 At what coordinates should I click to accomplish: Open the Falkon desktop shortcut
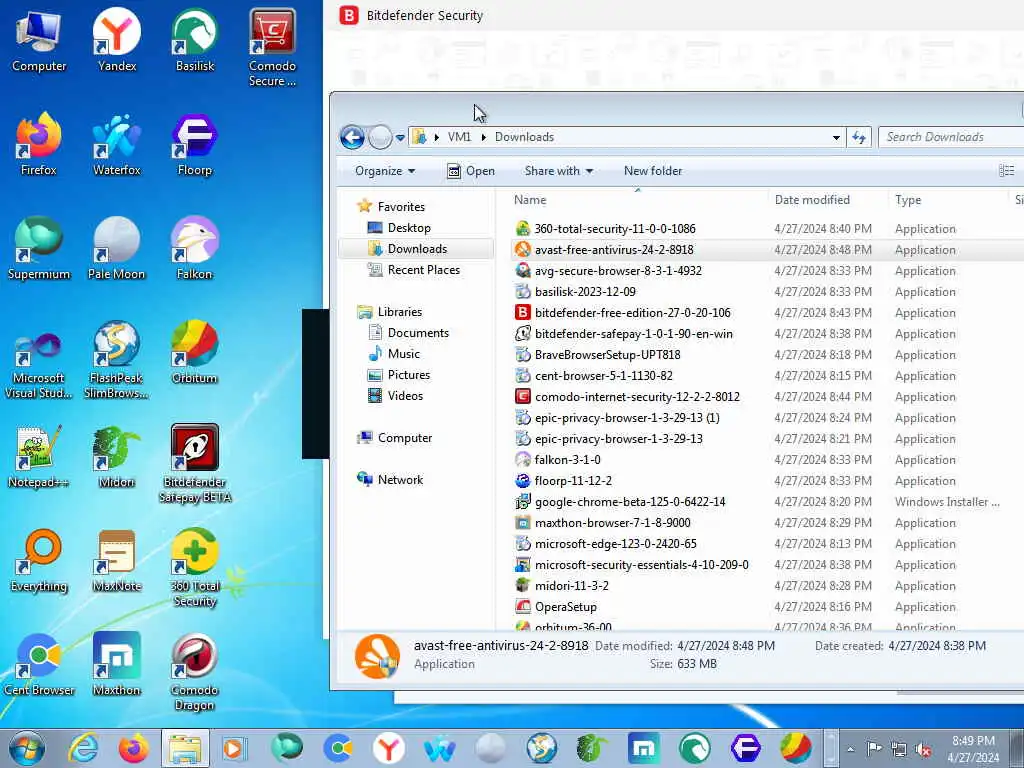[195, 248]
